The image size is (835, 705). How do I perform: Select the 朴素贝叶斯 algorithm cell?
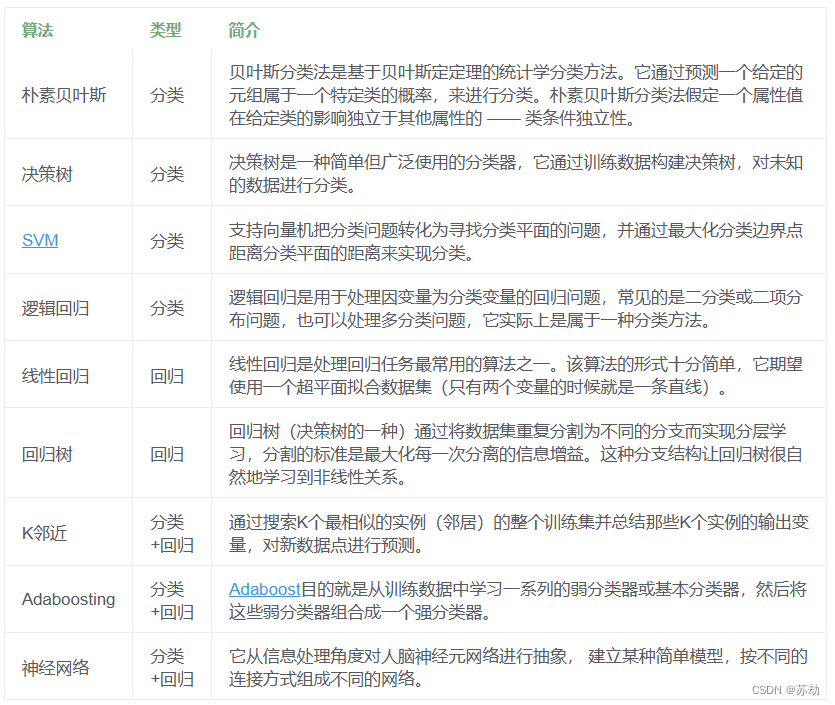click(64, 95)
